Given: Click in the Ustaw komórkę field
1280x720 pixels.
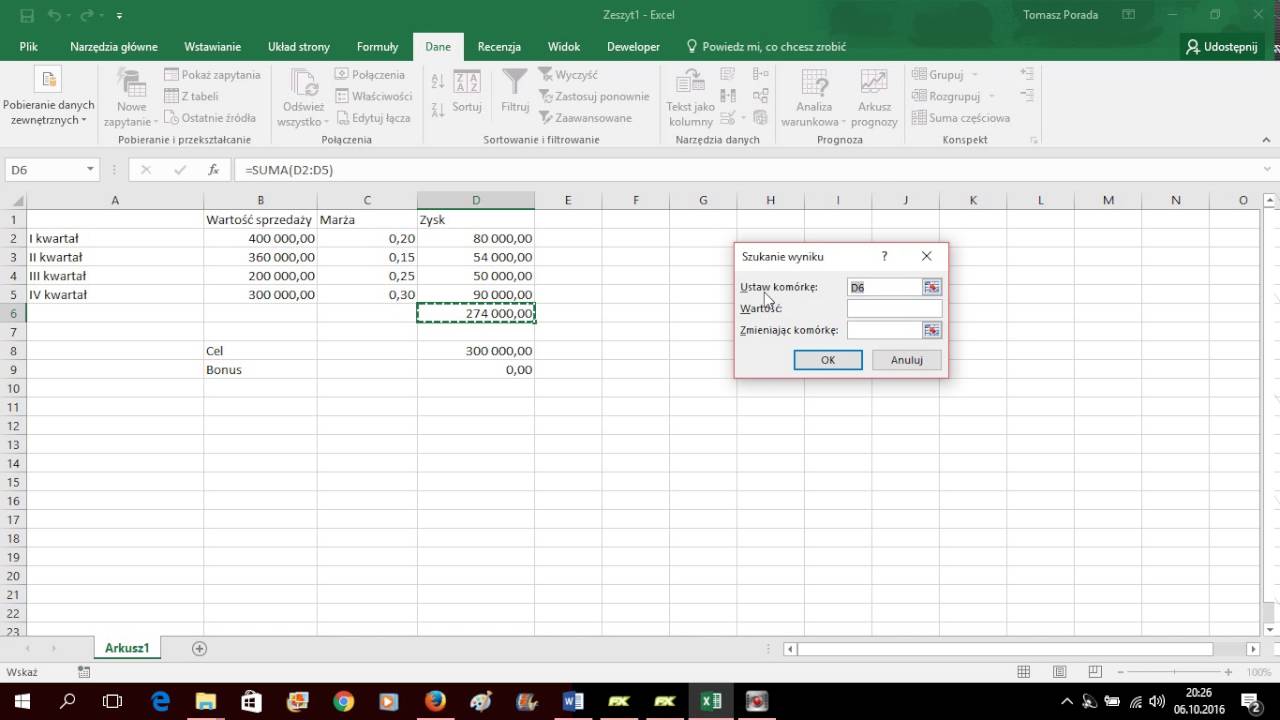Looking at the screenshot, I should pyautogui.click(x=884, y=287).
